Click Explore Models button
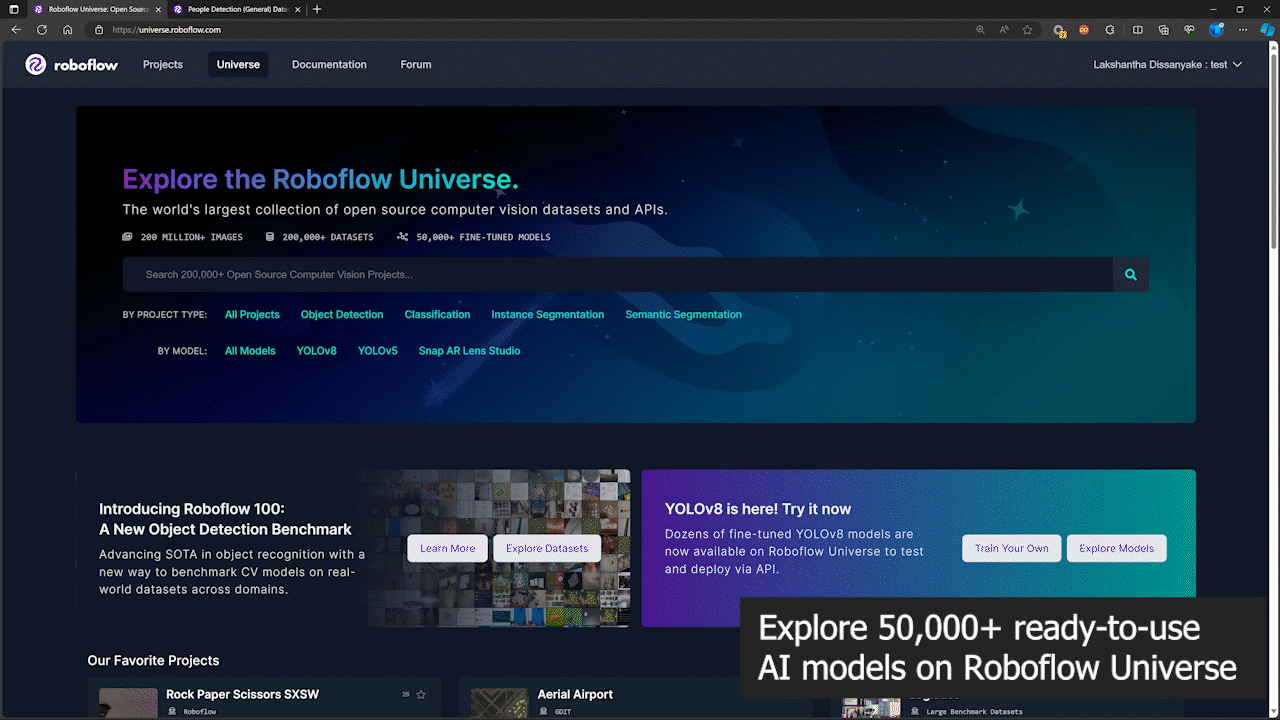1280x720 pixels. [1116, 548]
